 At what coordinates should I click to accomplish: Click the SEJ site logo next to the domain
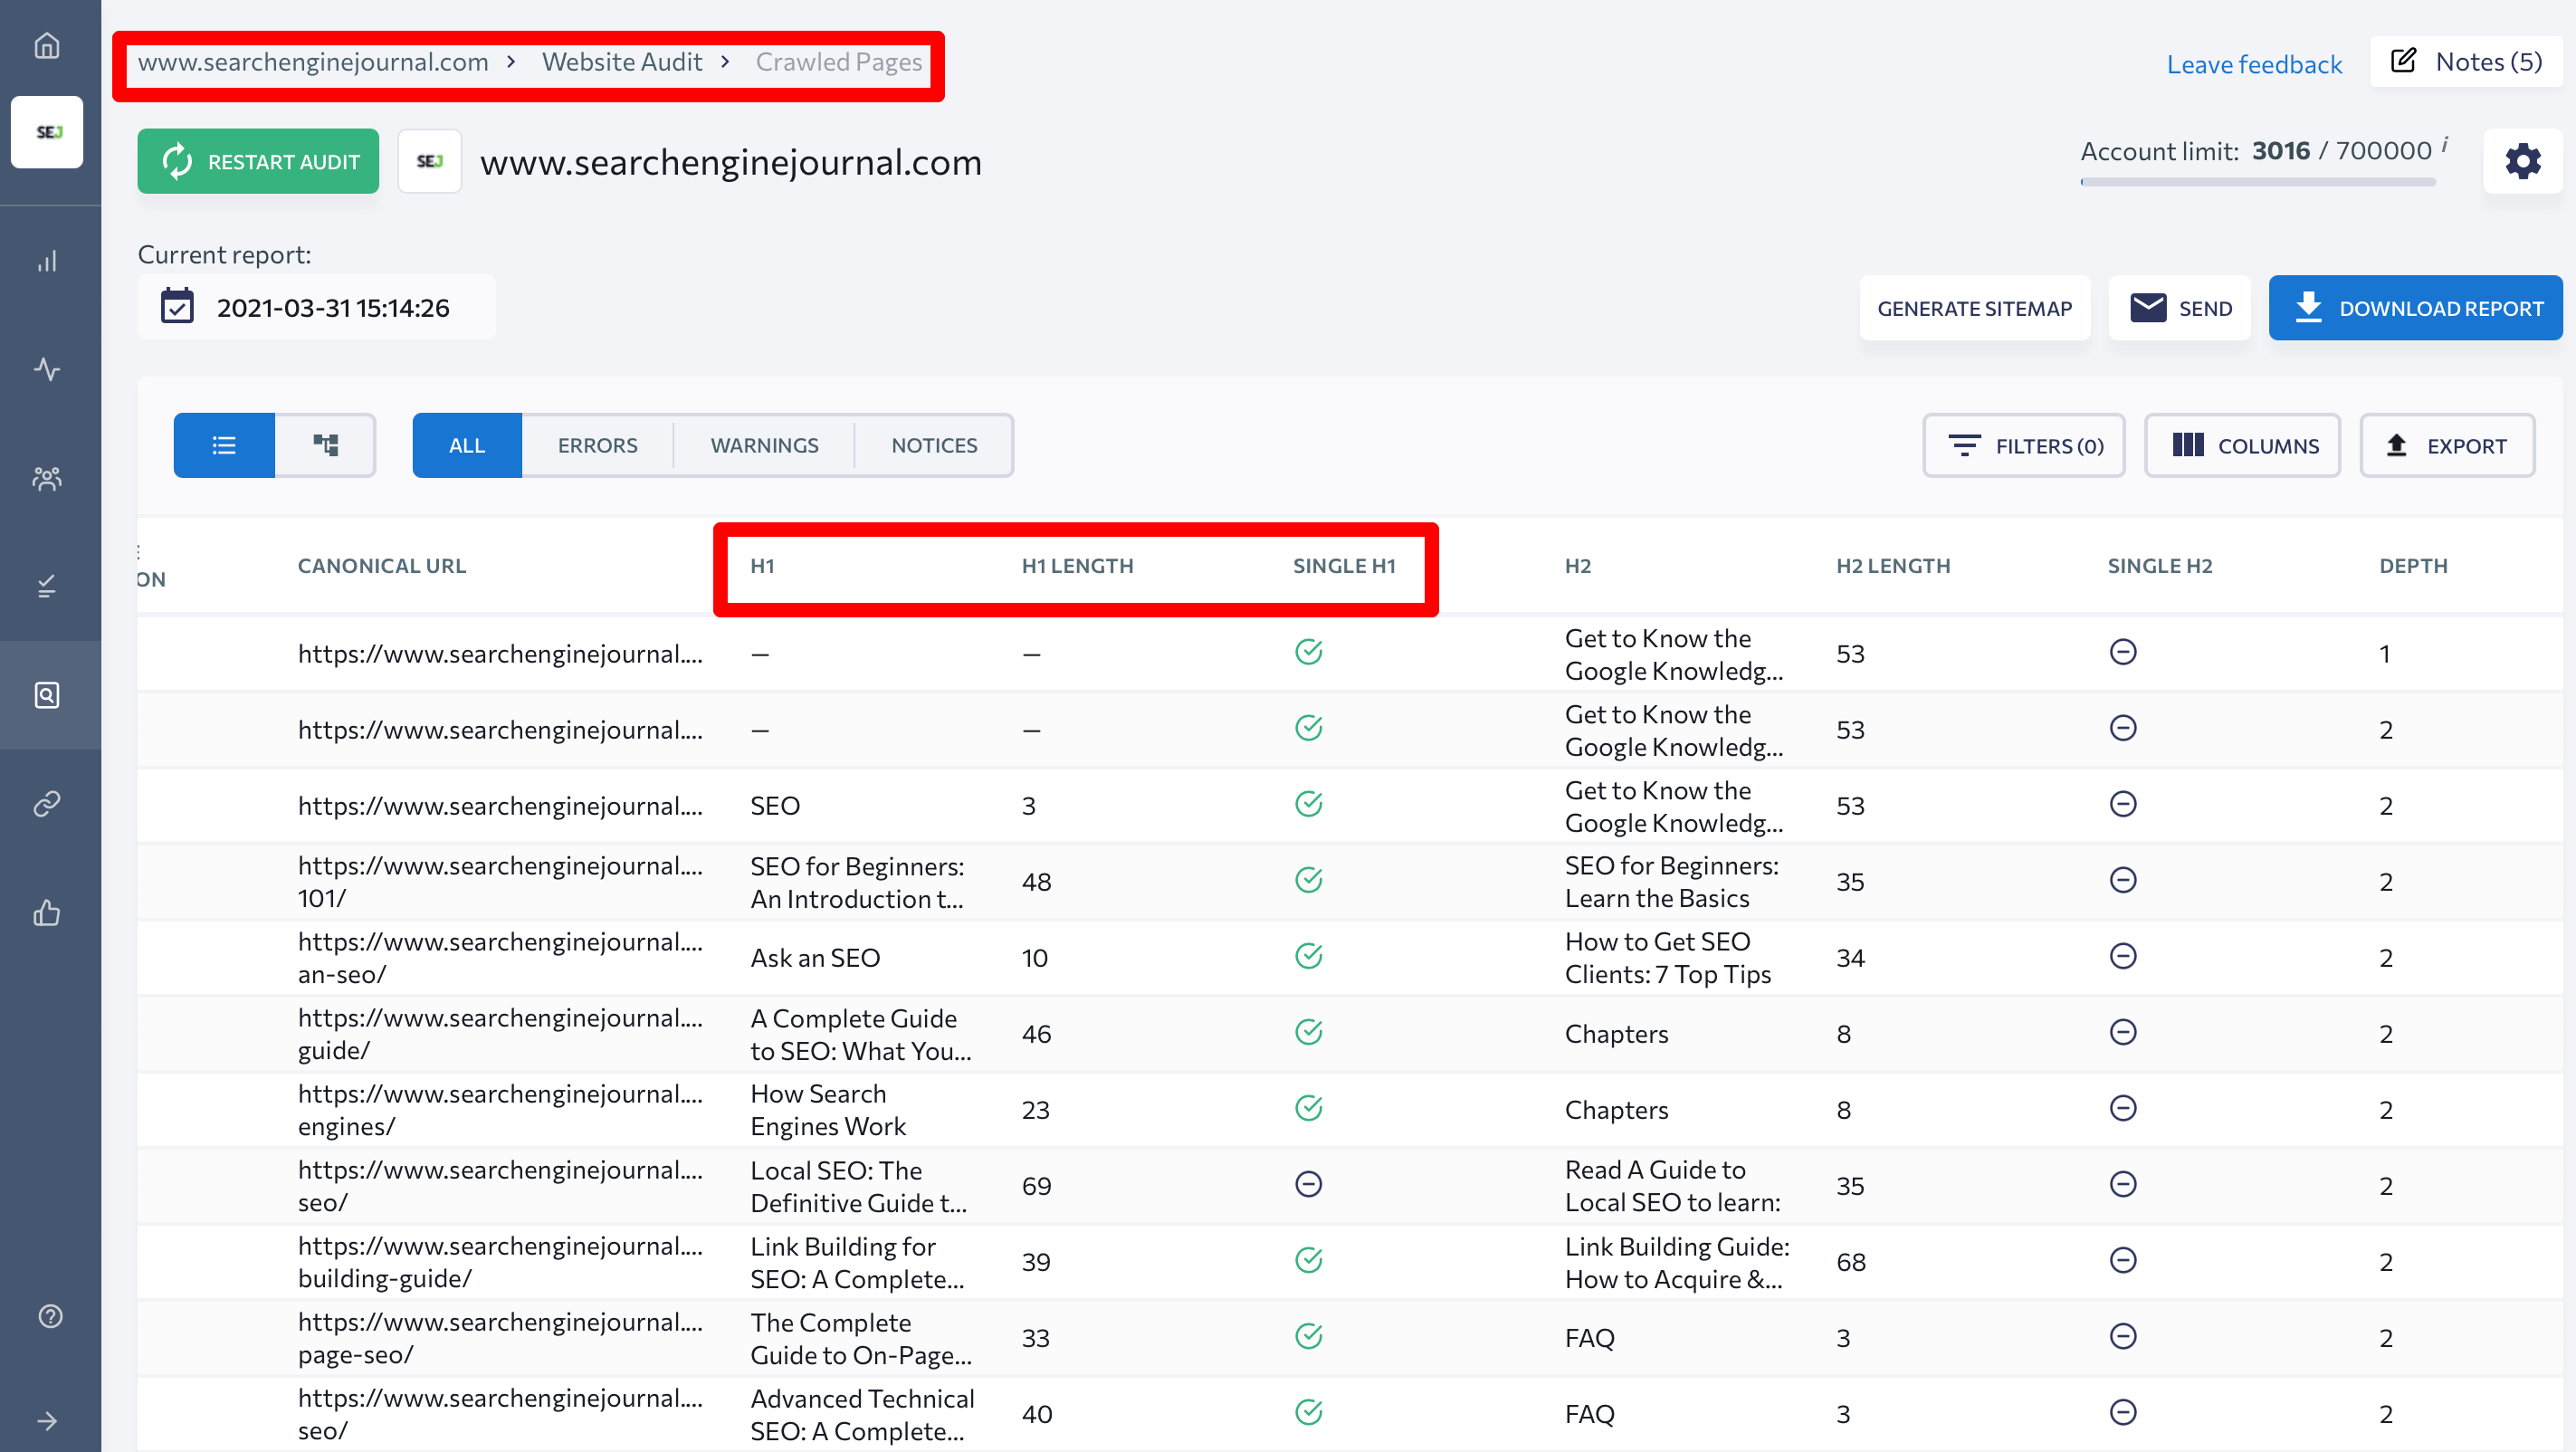(430, 161)
